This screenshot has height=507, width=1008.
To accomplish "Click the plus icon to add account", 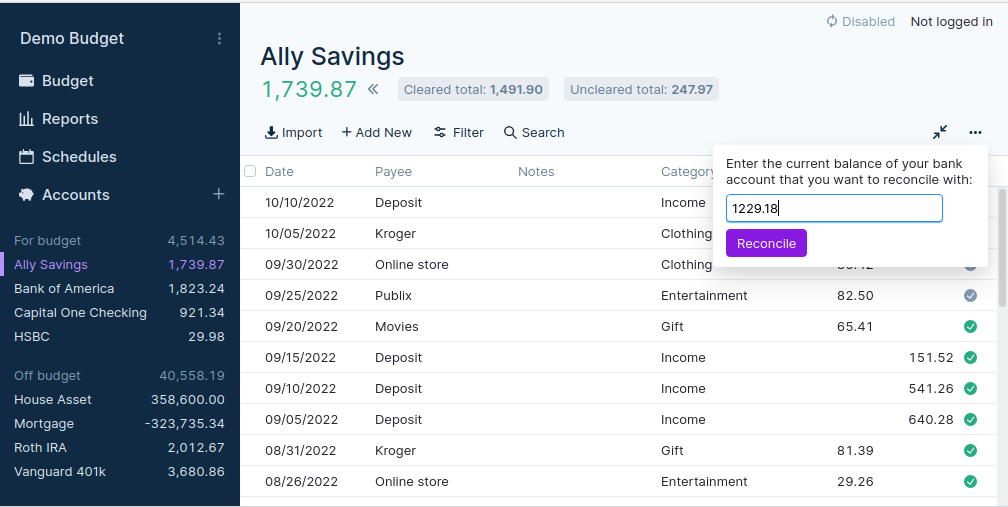I will pyautogui.click(x=218, y=194).
